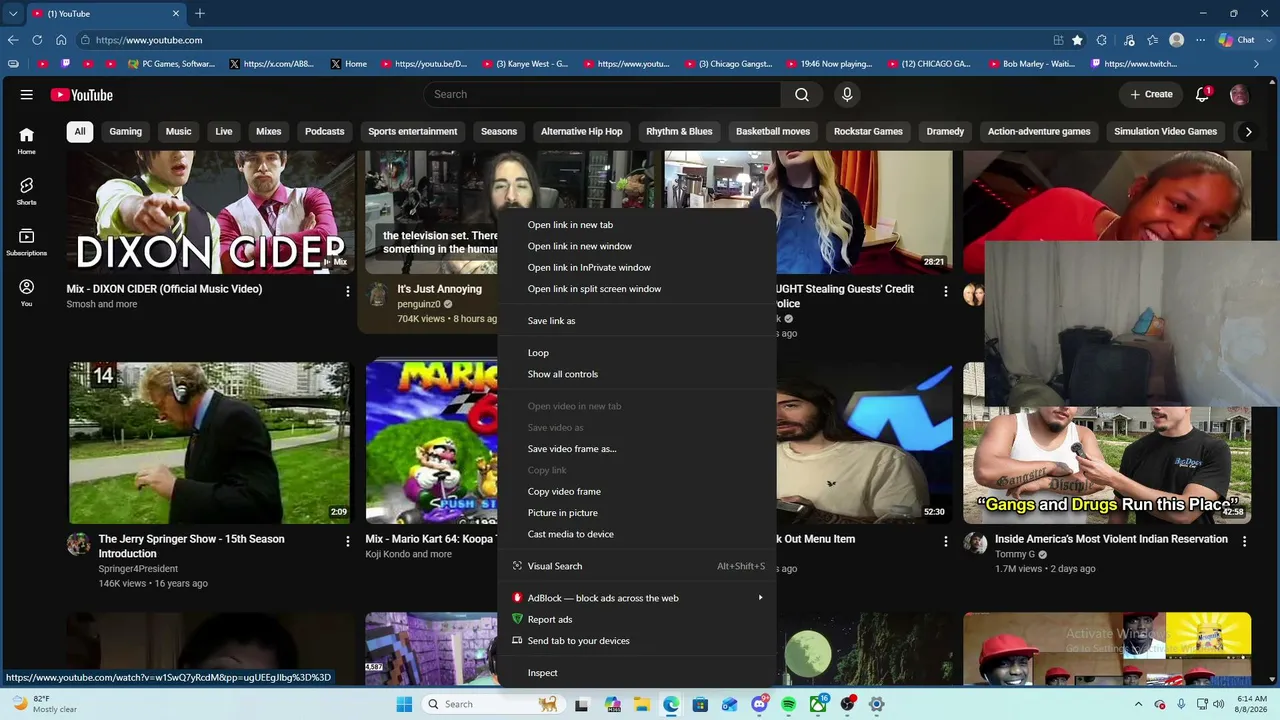Open the YouTube account avatar menu
This screenshot has width=1280, height=720.
pos(1239,95)
